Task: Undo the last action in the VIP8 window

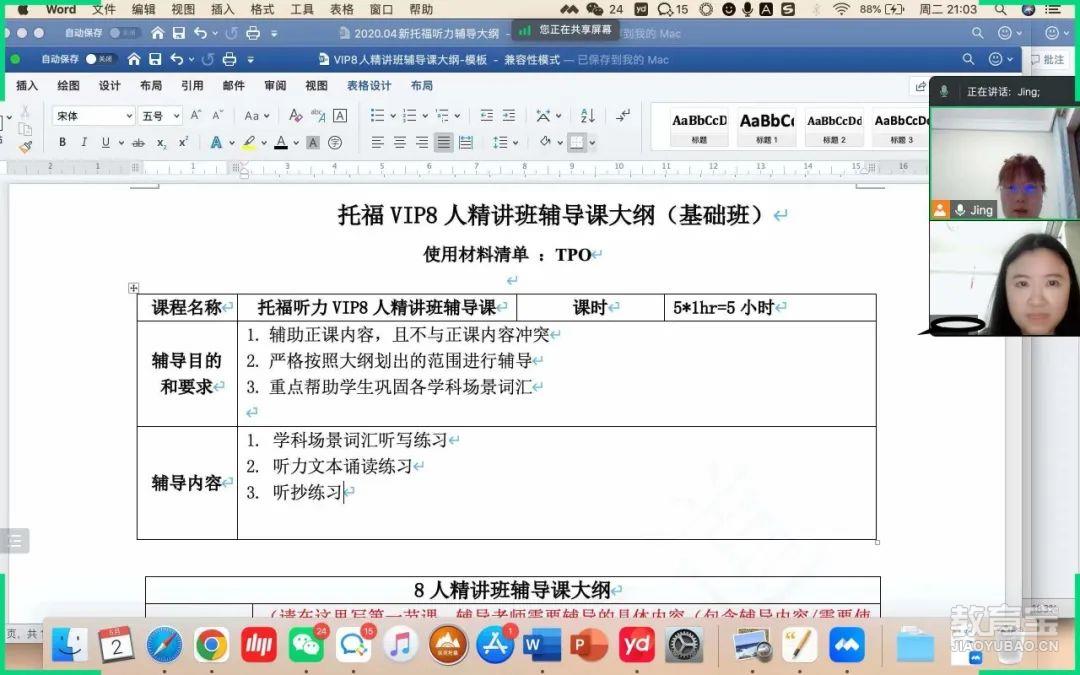Action: click(177, 60)
